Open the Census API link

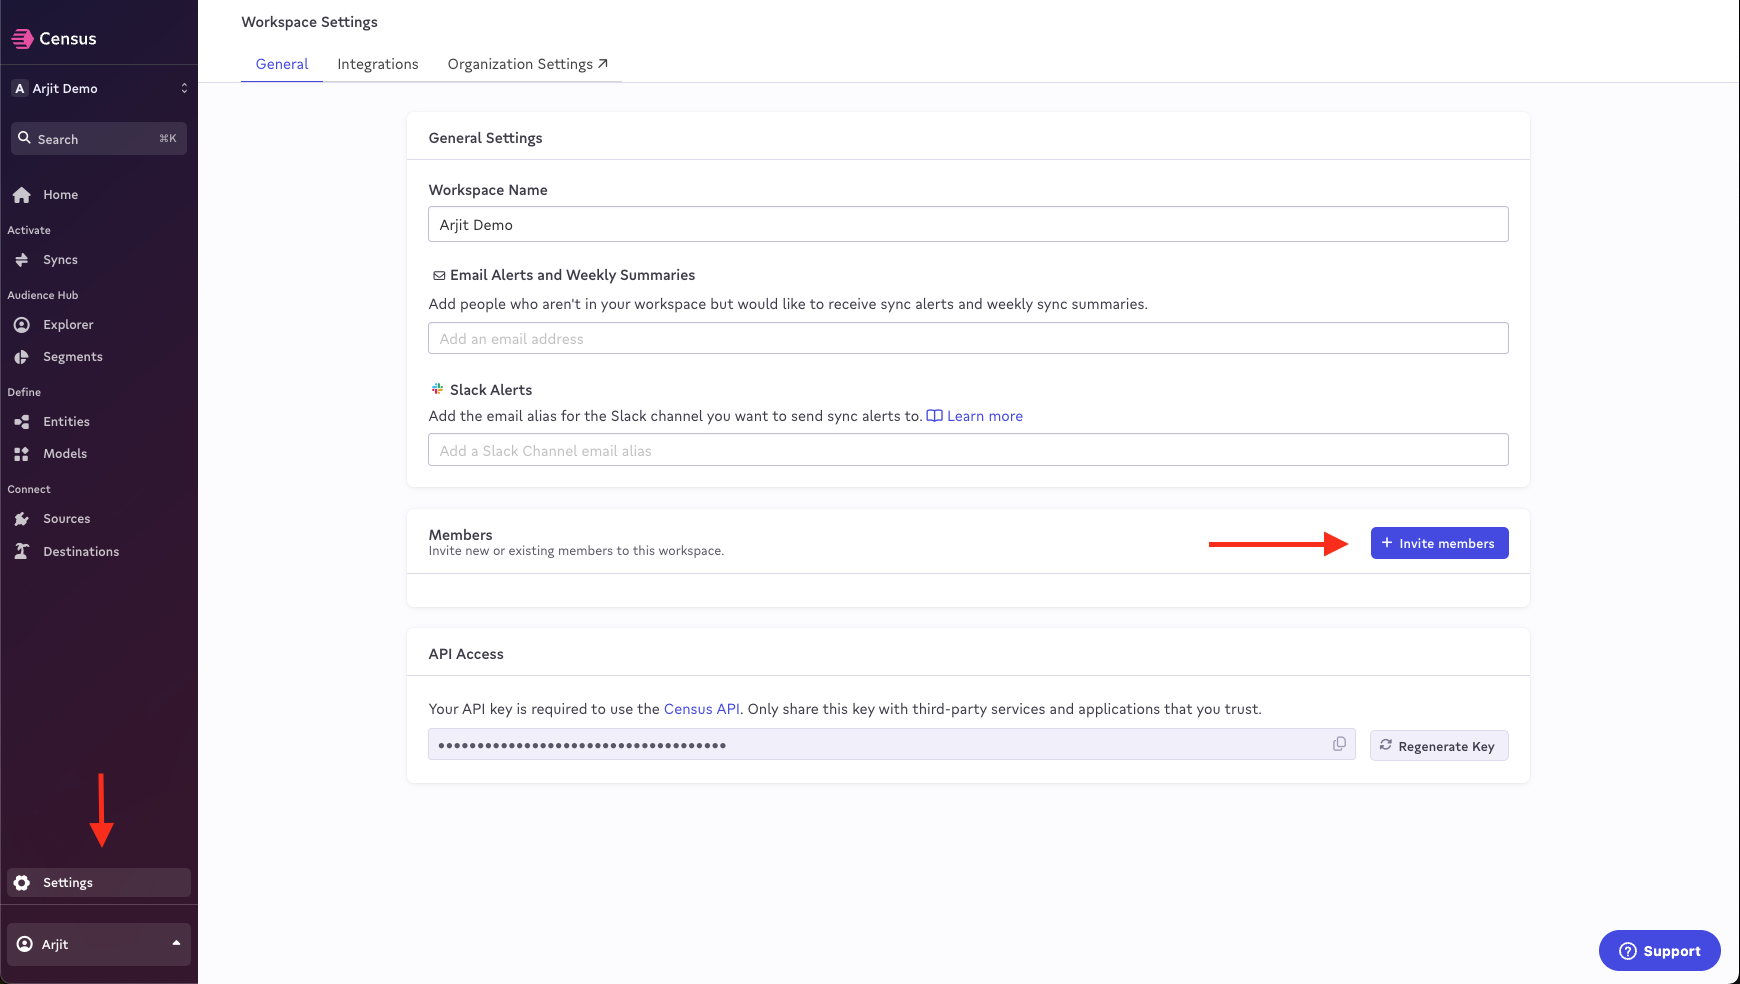[702, 709]
